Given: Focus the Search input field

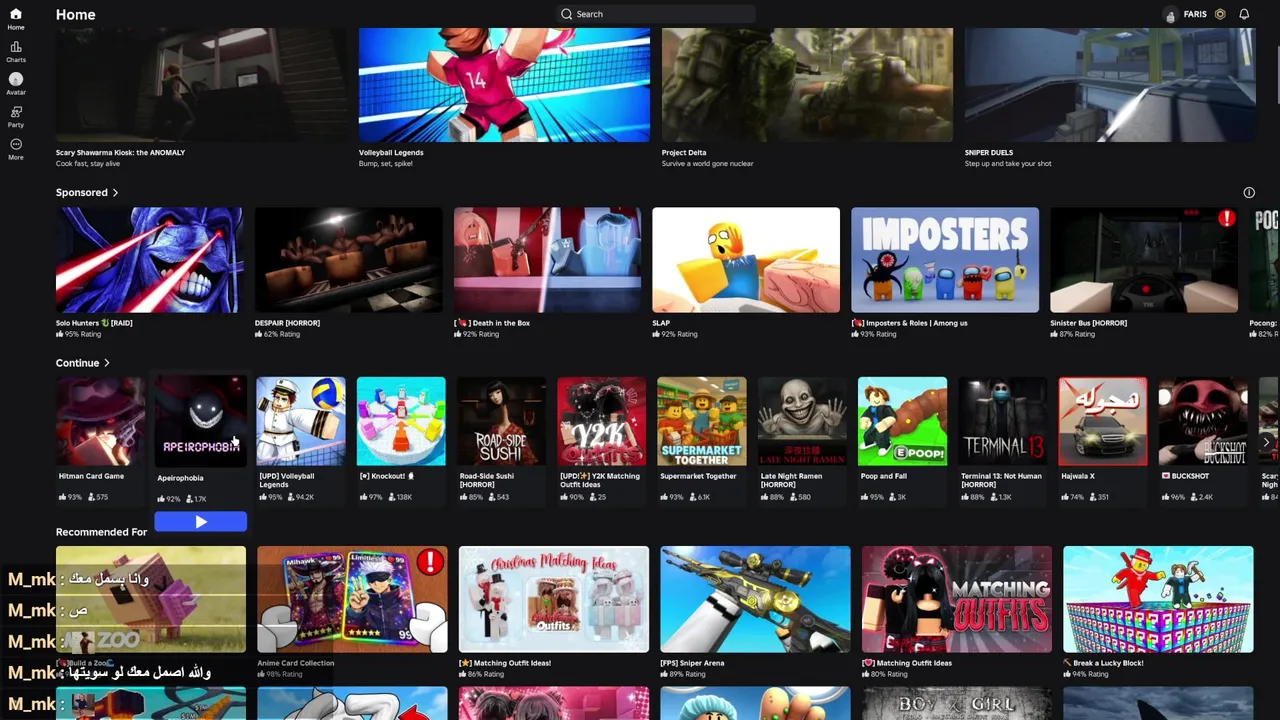Looking at the screenshot, I should (x=656, y=14).
